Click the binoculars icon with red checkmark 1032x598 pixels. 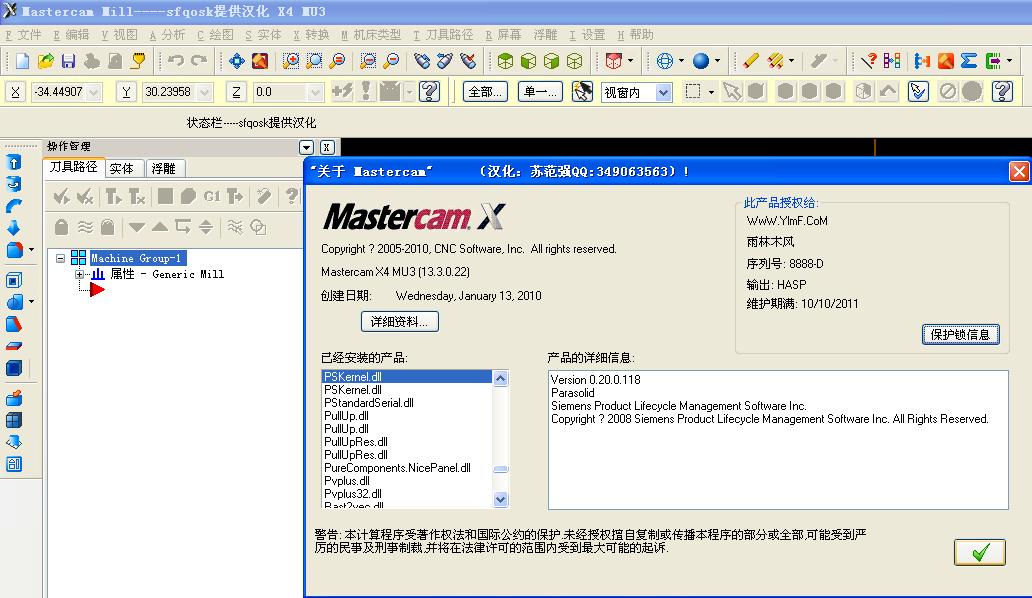tap(468, 61)
